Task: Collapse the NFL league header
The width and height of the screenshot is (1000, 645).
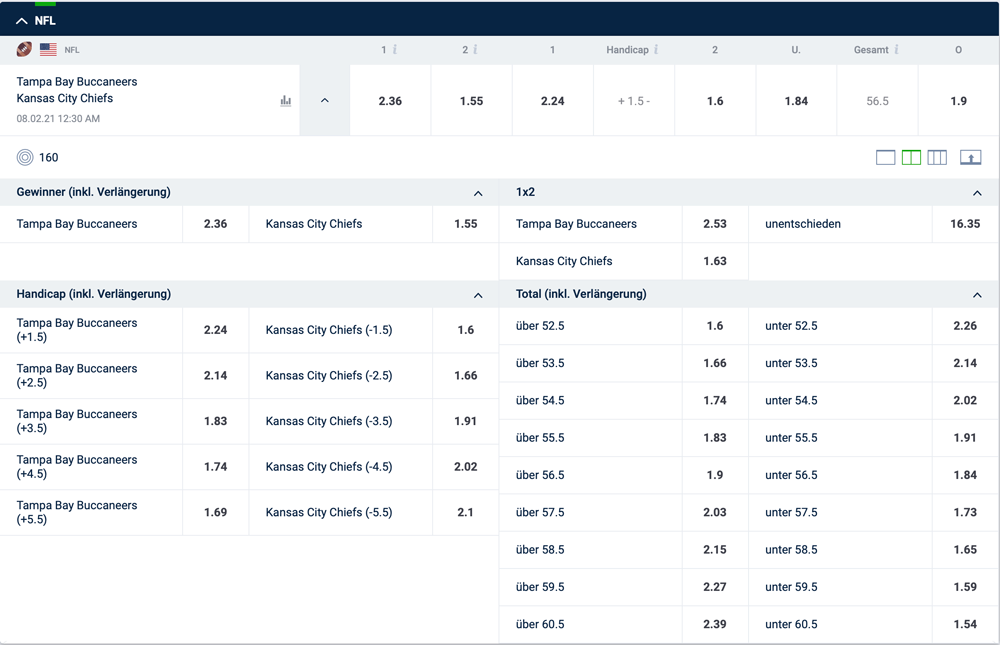Action: [22, 21]
